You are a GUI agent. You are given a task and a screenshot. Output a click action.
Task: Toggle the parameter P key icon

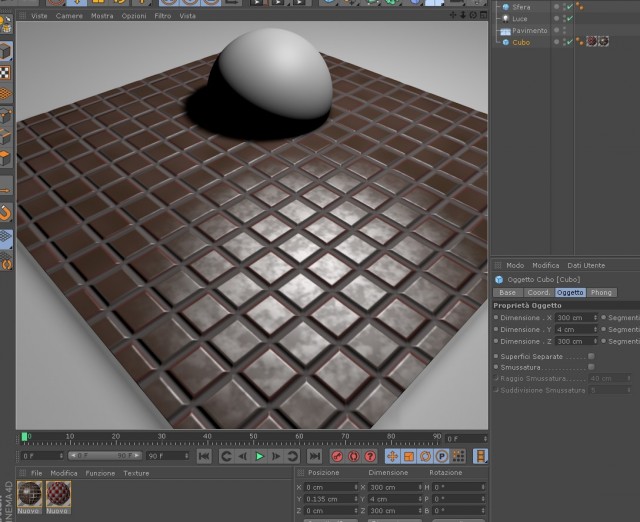(x=442, y=456)
